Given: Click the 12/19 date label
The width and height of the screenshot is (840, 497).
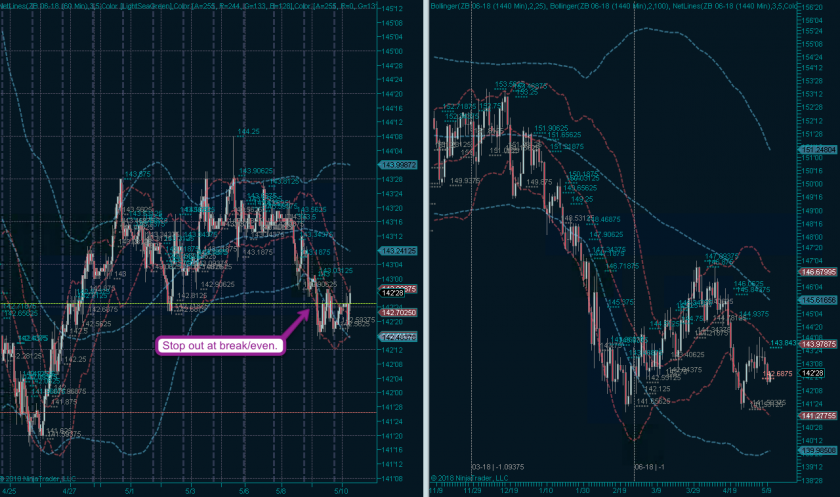Looking at the screenshot, I should (509, 490).
